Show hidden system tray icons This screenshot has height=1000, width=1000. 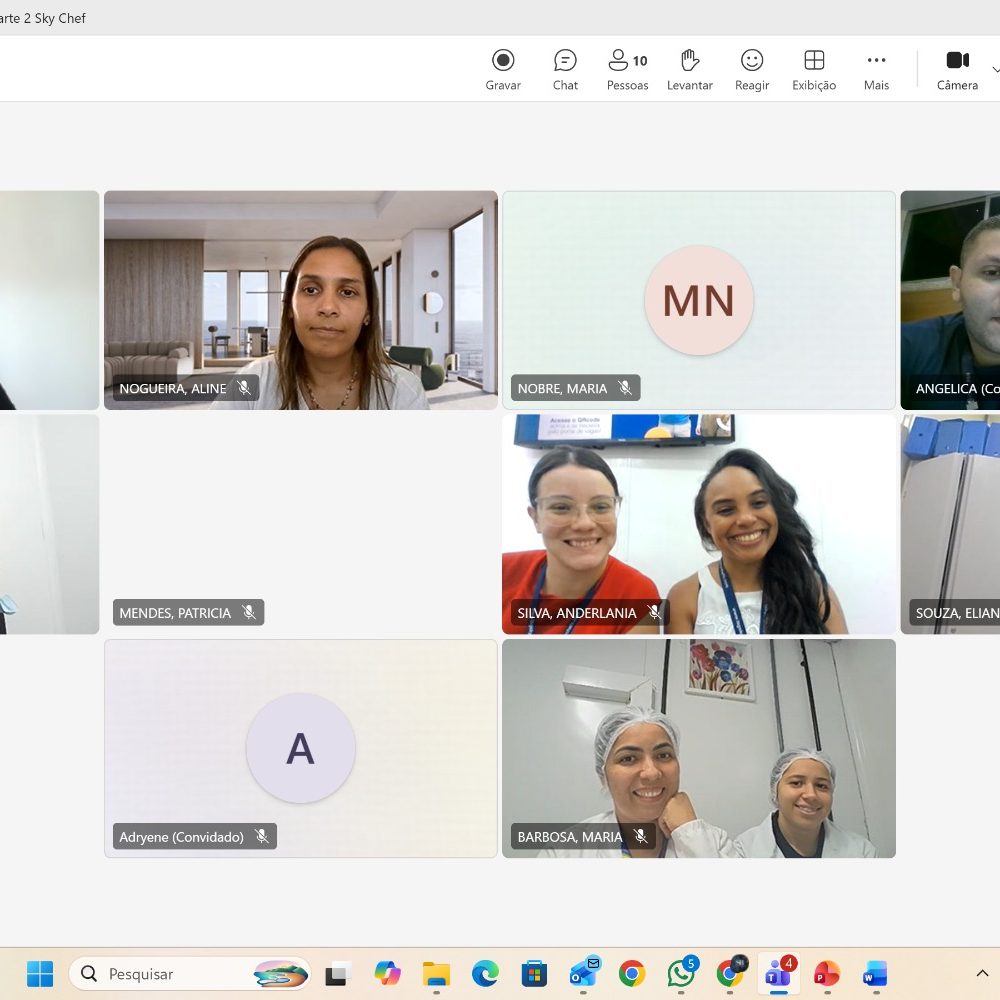[x=982, y=973]
